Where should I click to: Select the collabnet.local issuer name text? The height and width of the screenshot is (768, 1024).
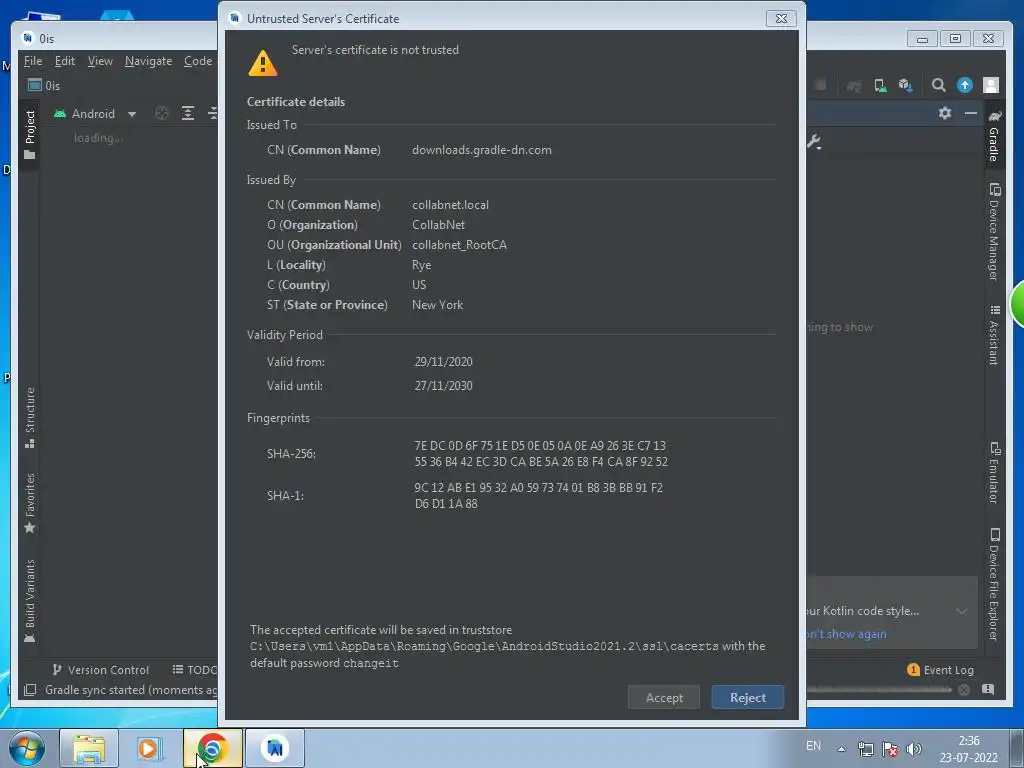tap(451, 205)
